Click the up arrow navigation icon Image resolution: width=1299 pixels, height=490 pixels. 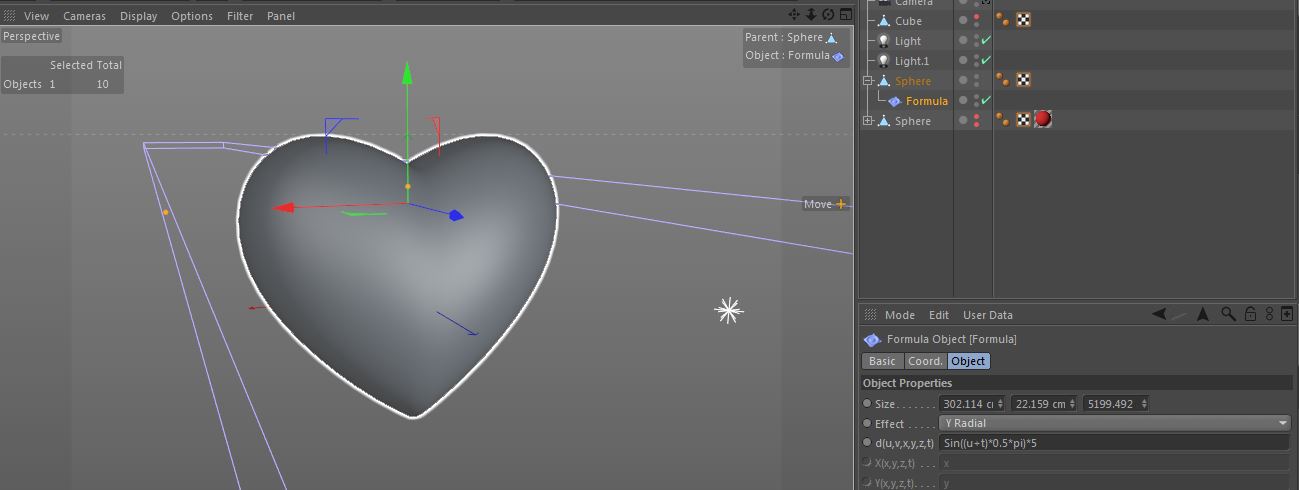click(1203, 314)
